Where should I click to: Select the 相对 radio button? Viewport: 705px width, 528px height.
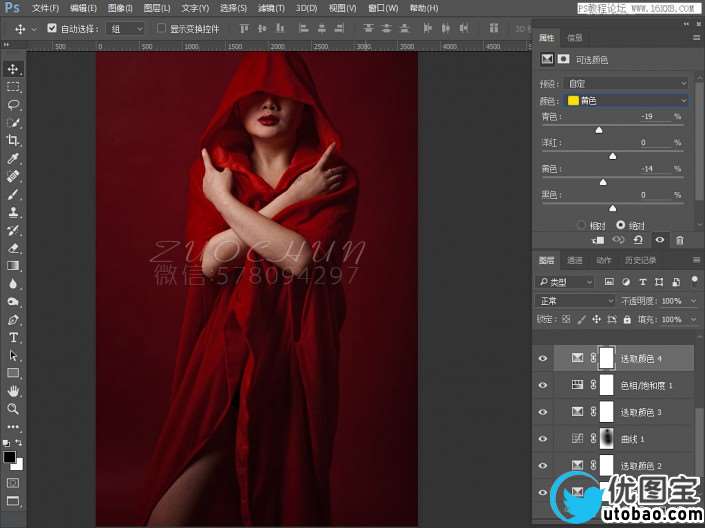click(582, 225)
